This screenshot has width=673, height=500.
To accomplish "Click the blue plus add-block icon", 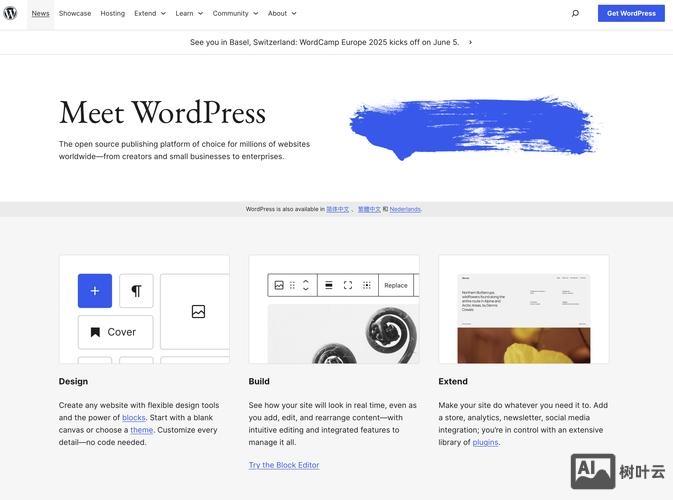I will (95, 291).
